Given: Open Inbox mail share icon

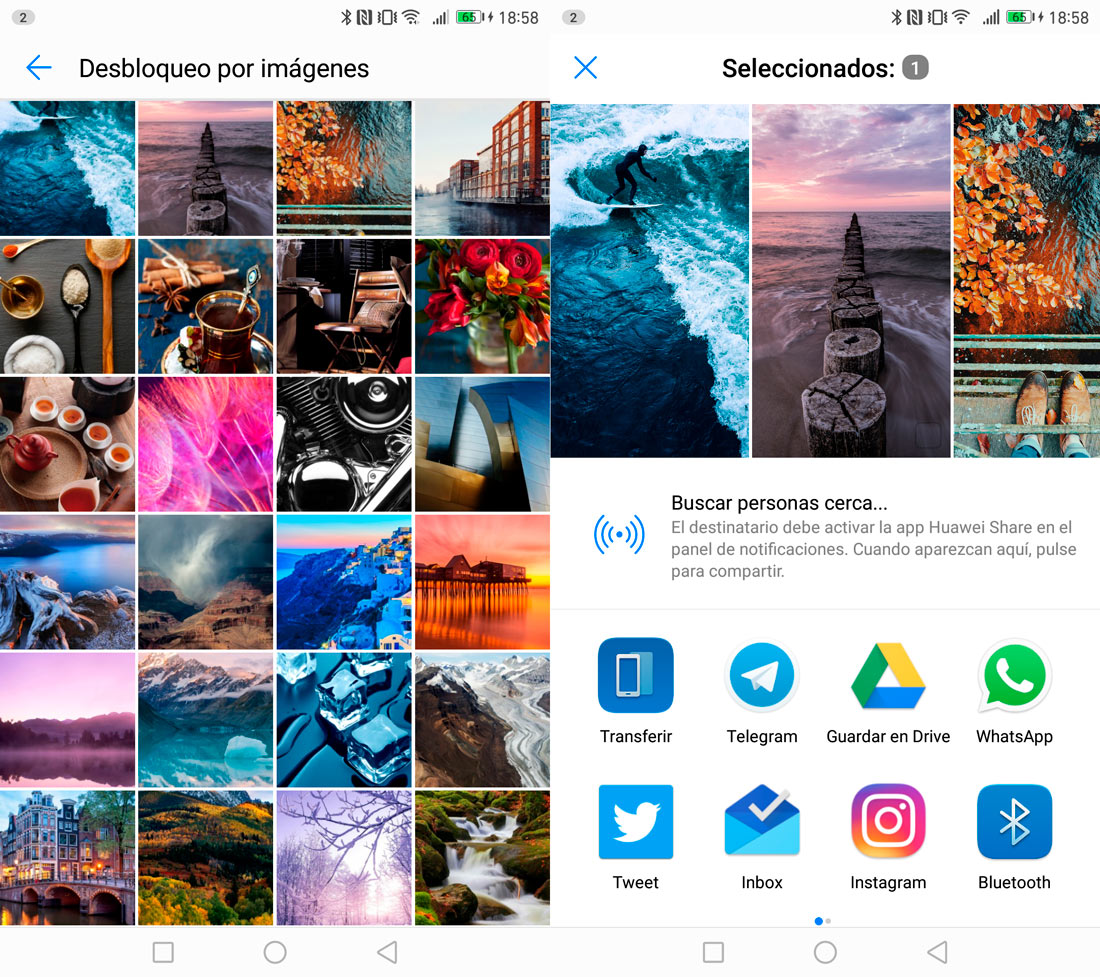Looking at the screenshot, I should [761, 822].
